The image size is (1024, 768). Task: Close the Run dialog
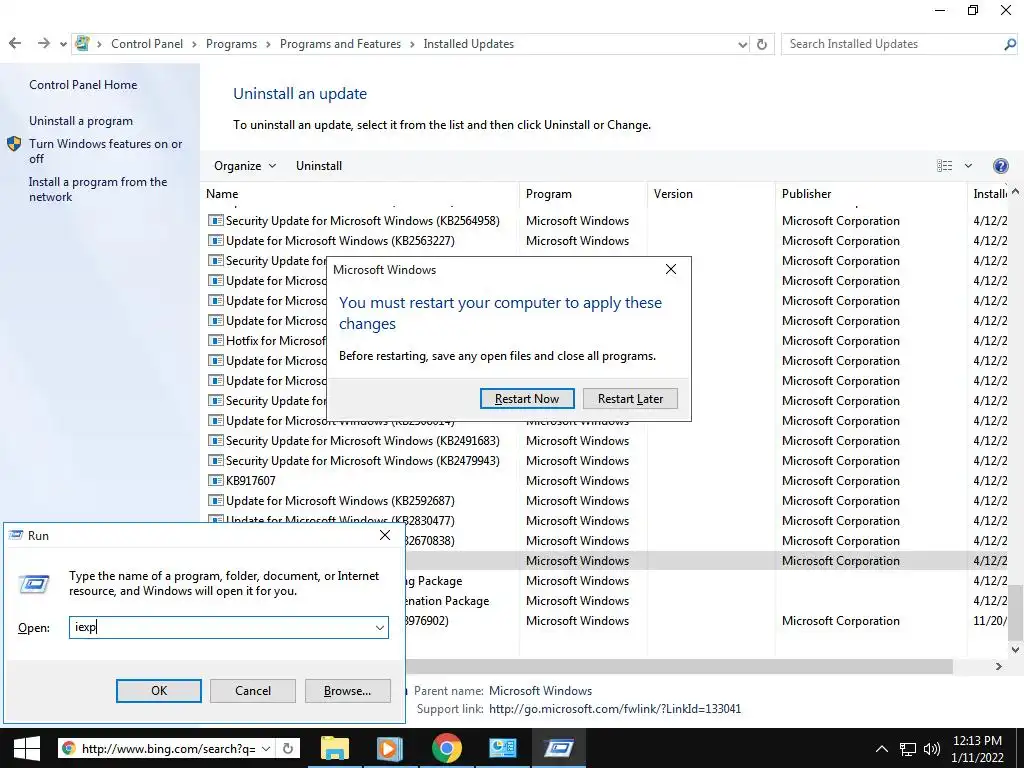[385, 536]
